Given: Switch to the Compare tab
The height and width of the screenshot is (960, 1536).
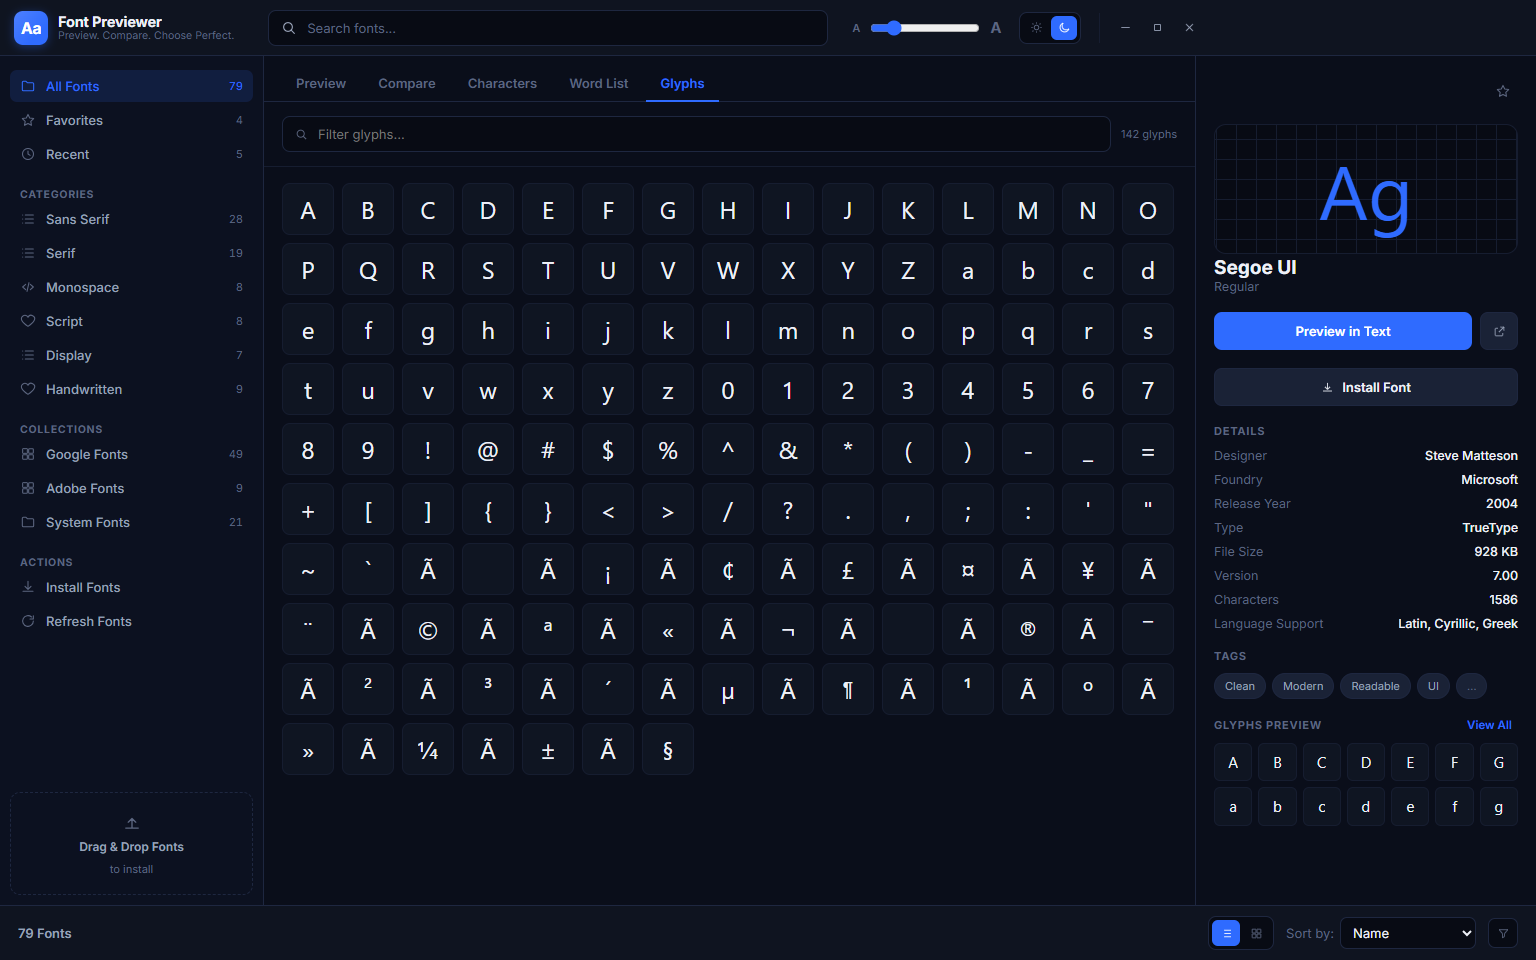Looking at the screenshot, I should (407, 84).
